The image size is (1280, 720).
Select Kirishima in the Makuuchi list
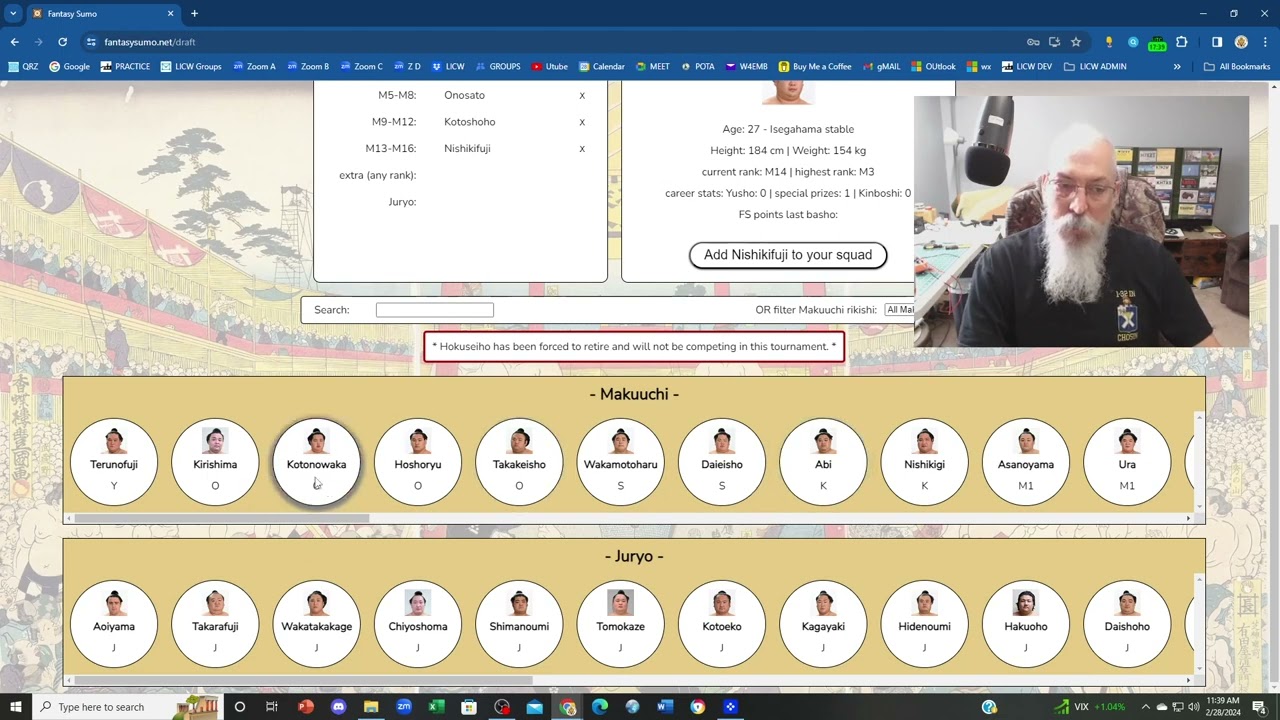tap(215, 461)
